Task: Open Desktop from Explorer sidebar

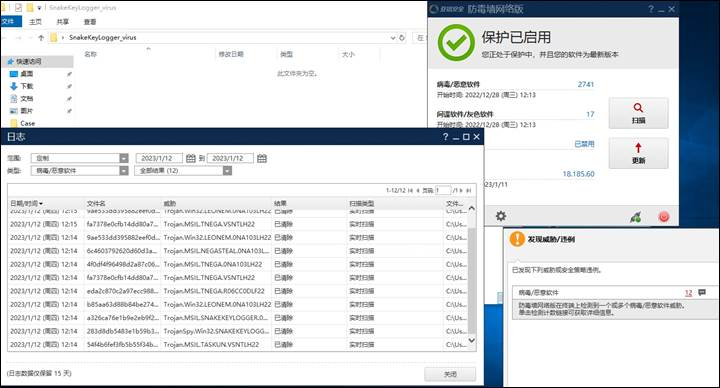Action: (x=27, y=73)
